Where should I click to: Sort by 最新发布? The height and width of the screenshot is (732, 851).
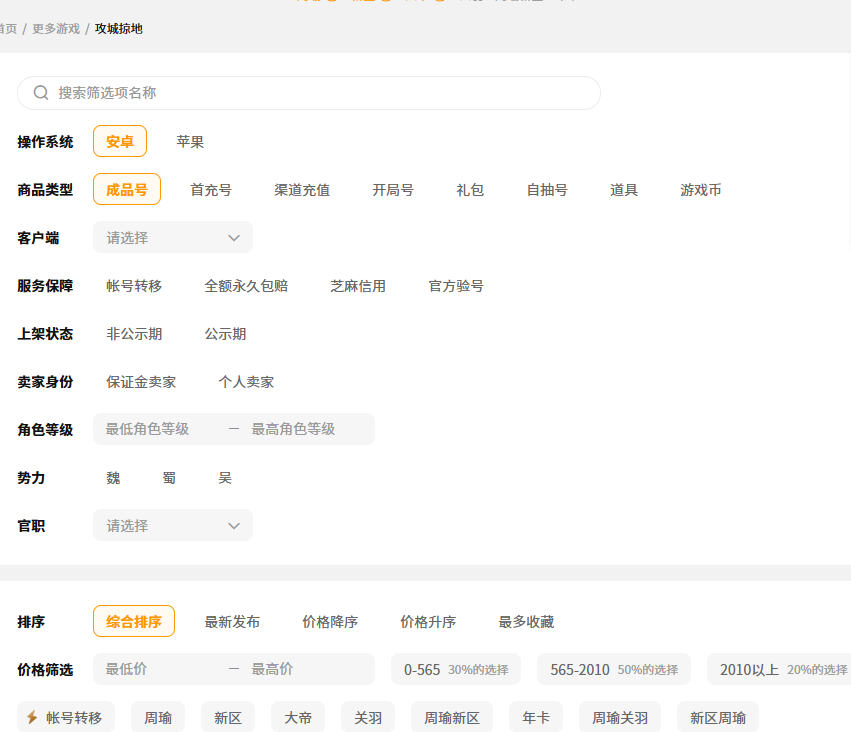[x=232, y=622]
